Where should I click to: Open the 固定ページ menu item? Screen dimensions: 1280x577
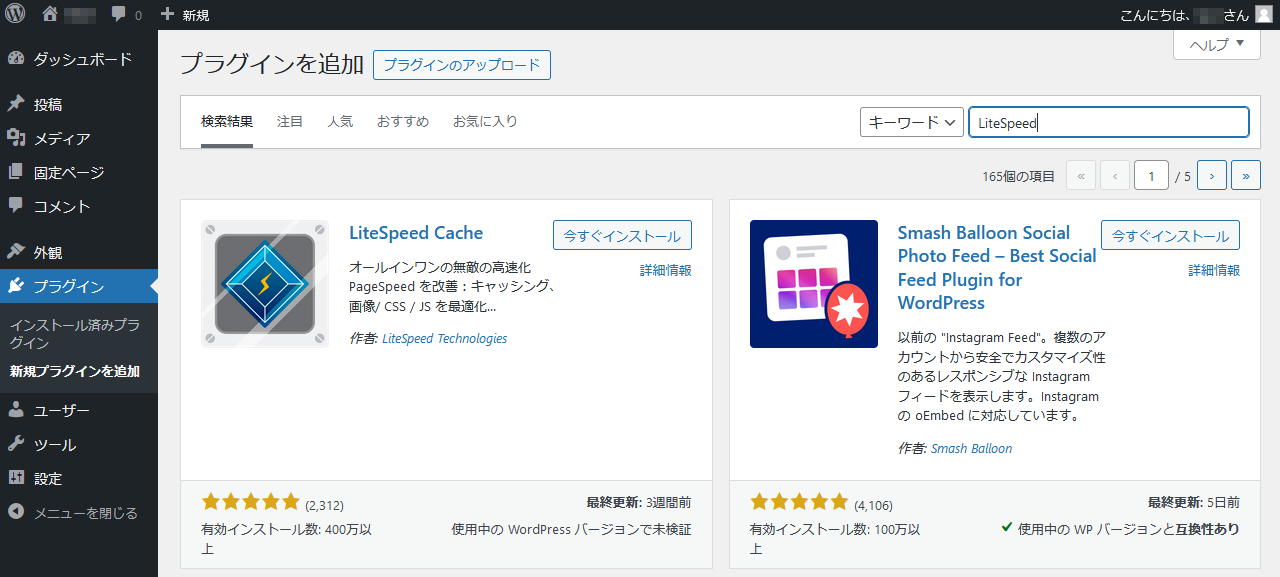pos(79,172)
